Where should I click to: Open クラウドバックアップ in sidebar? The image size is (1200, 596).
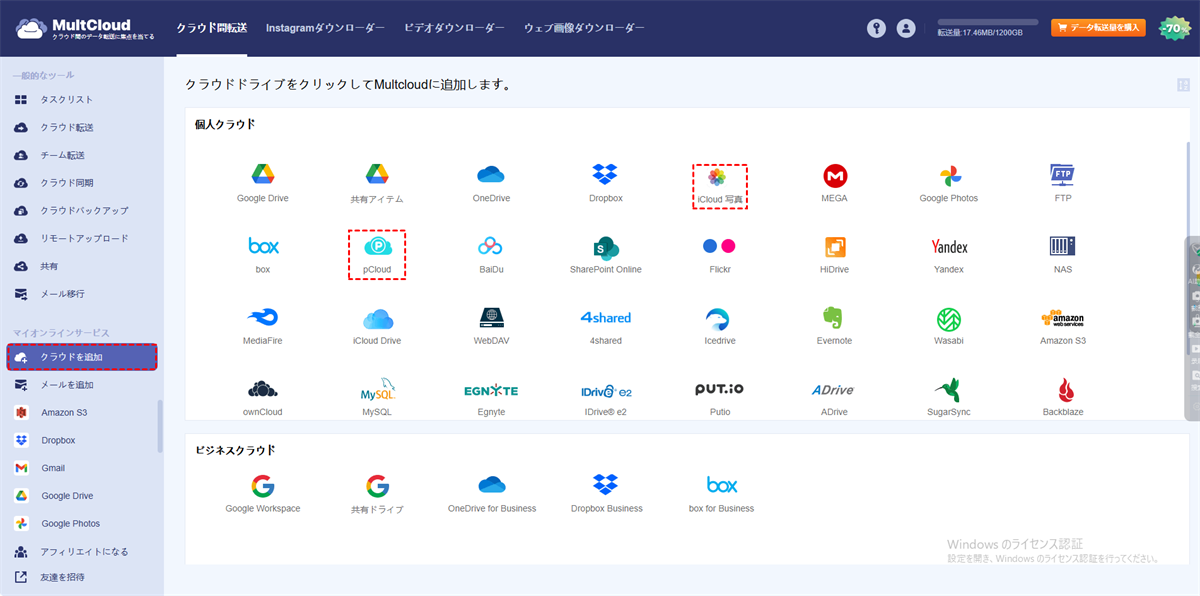point(82,211)
